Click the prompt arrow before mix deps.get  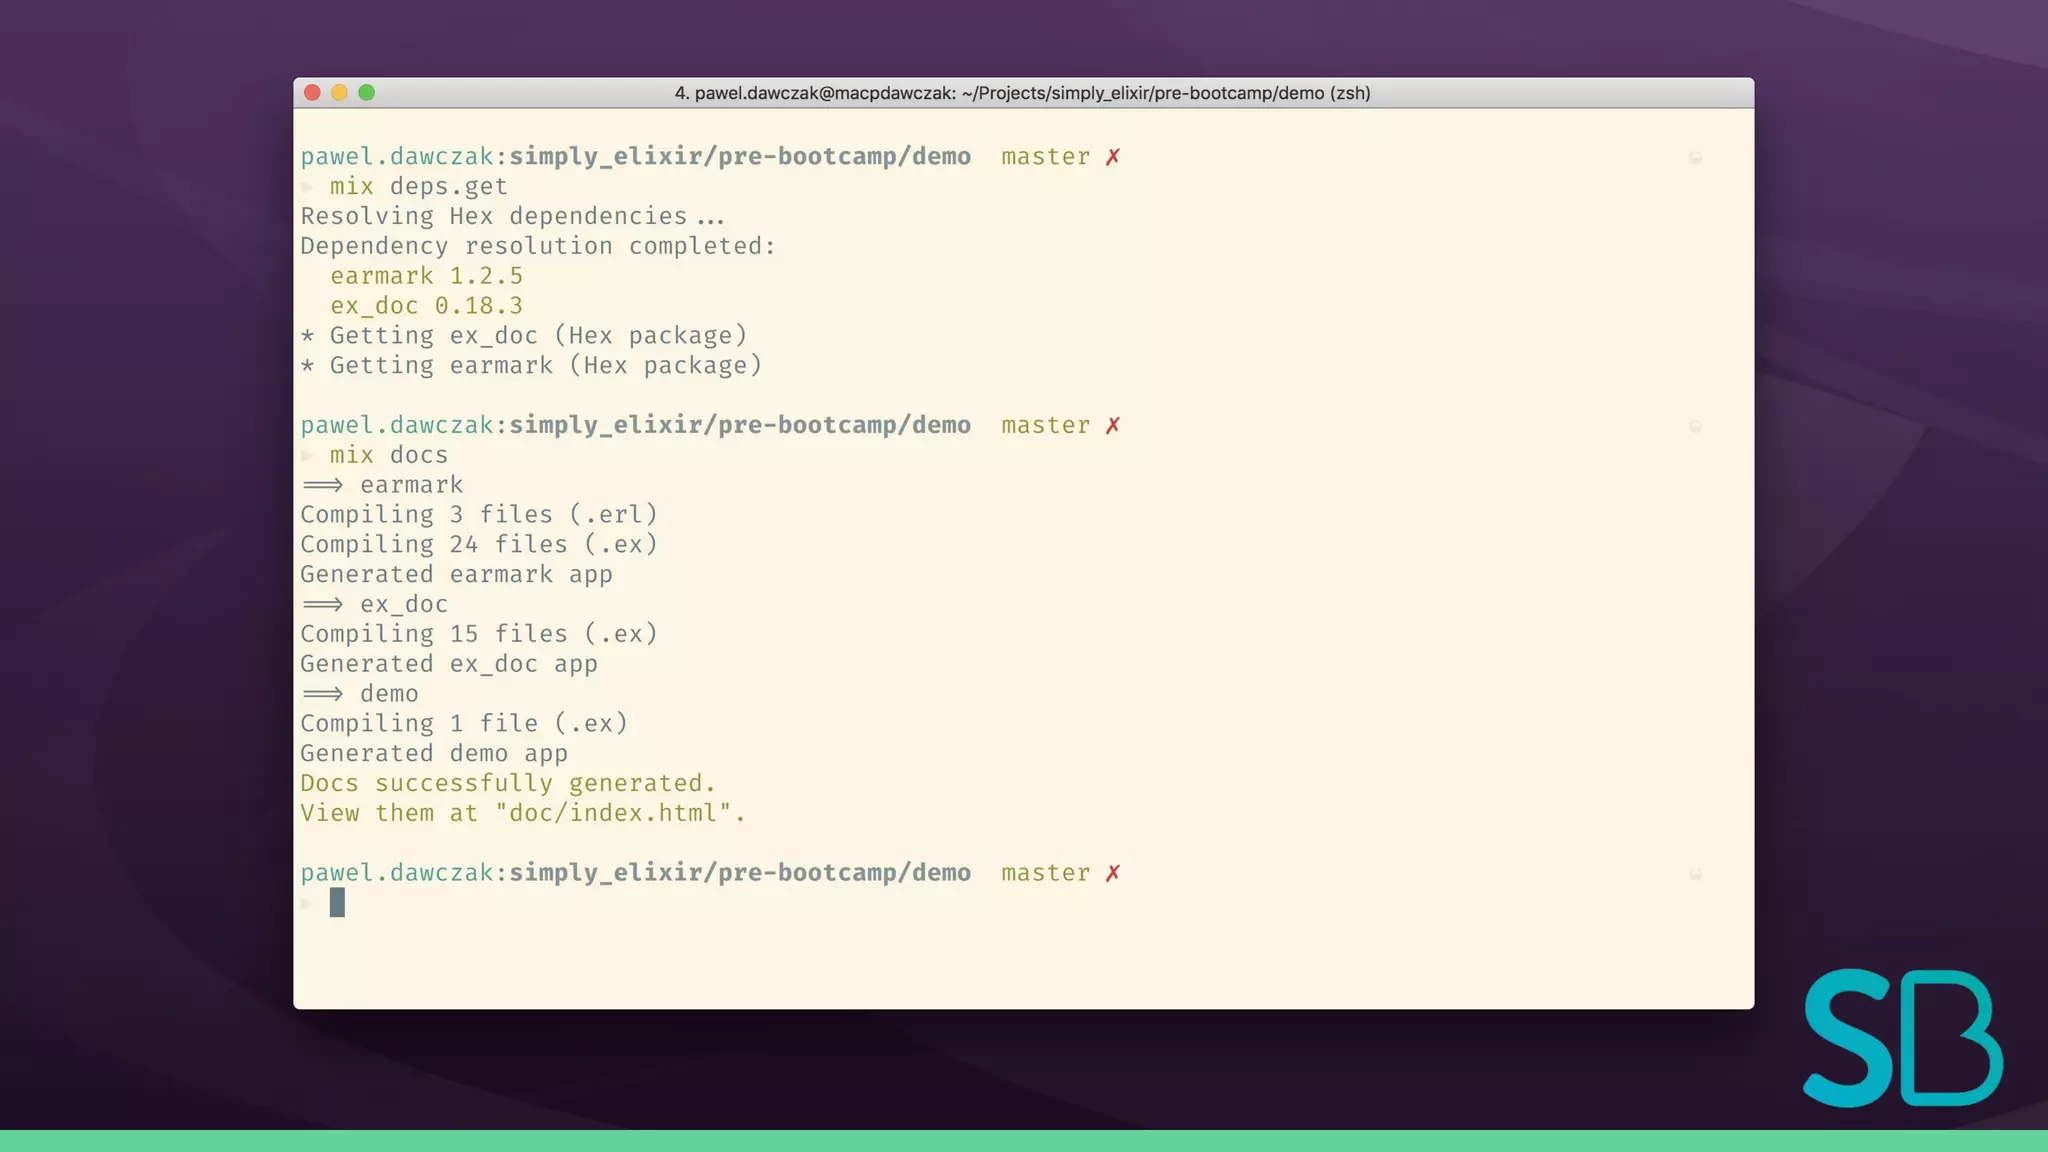pos(308,187)
